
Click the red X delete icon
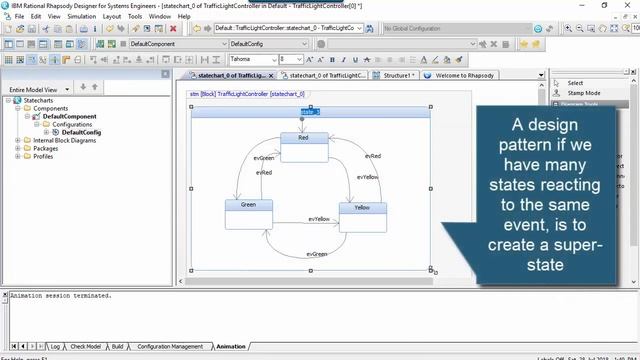coord(173,29)
